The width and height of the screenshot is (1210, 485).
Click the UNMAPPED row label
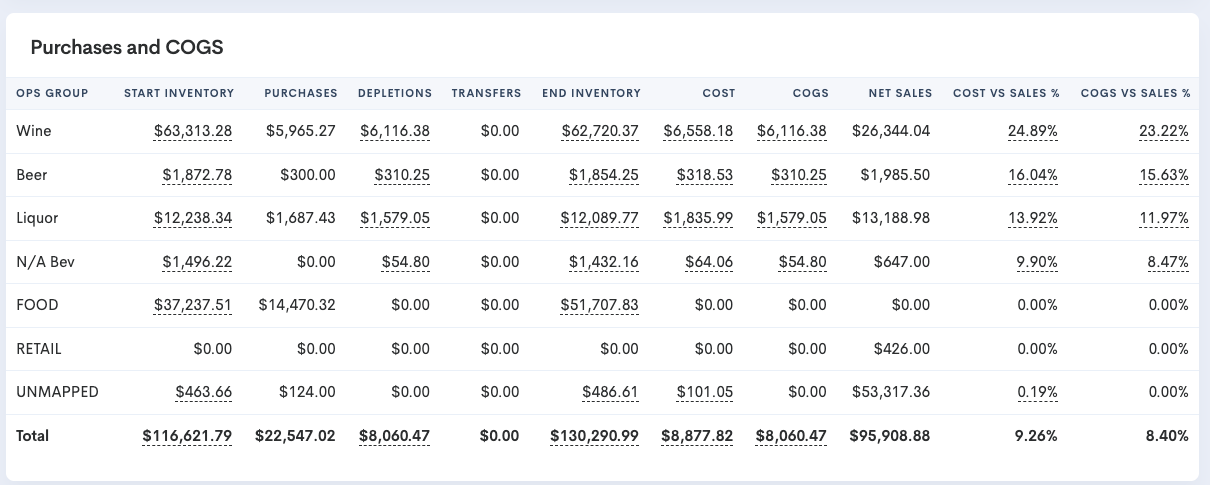(58, 392)
